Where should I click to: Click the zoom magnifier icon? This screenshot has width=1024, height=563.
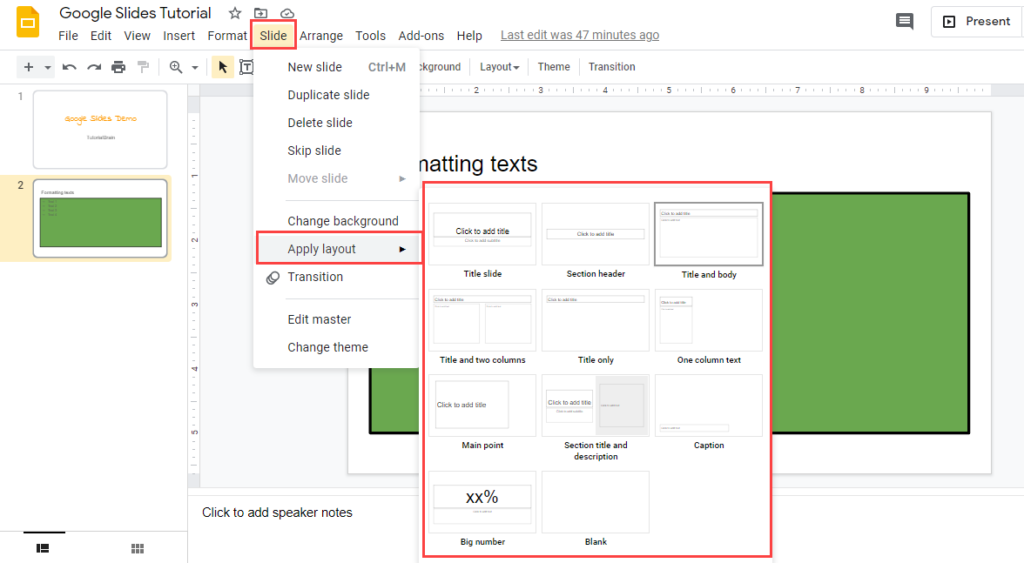tap(176, 67)
